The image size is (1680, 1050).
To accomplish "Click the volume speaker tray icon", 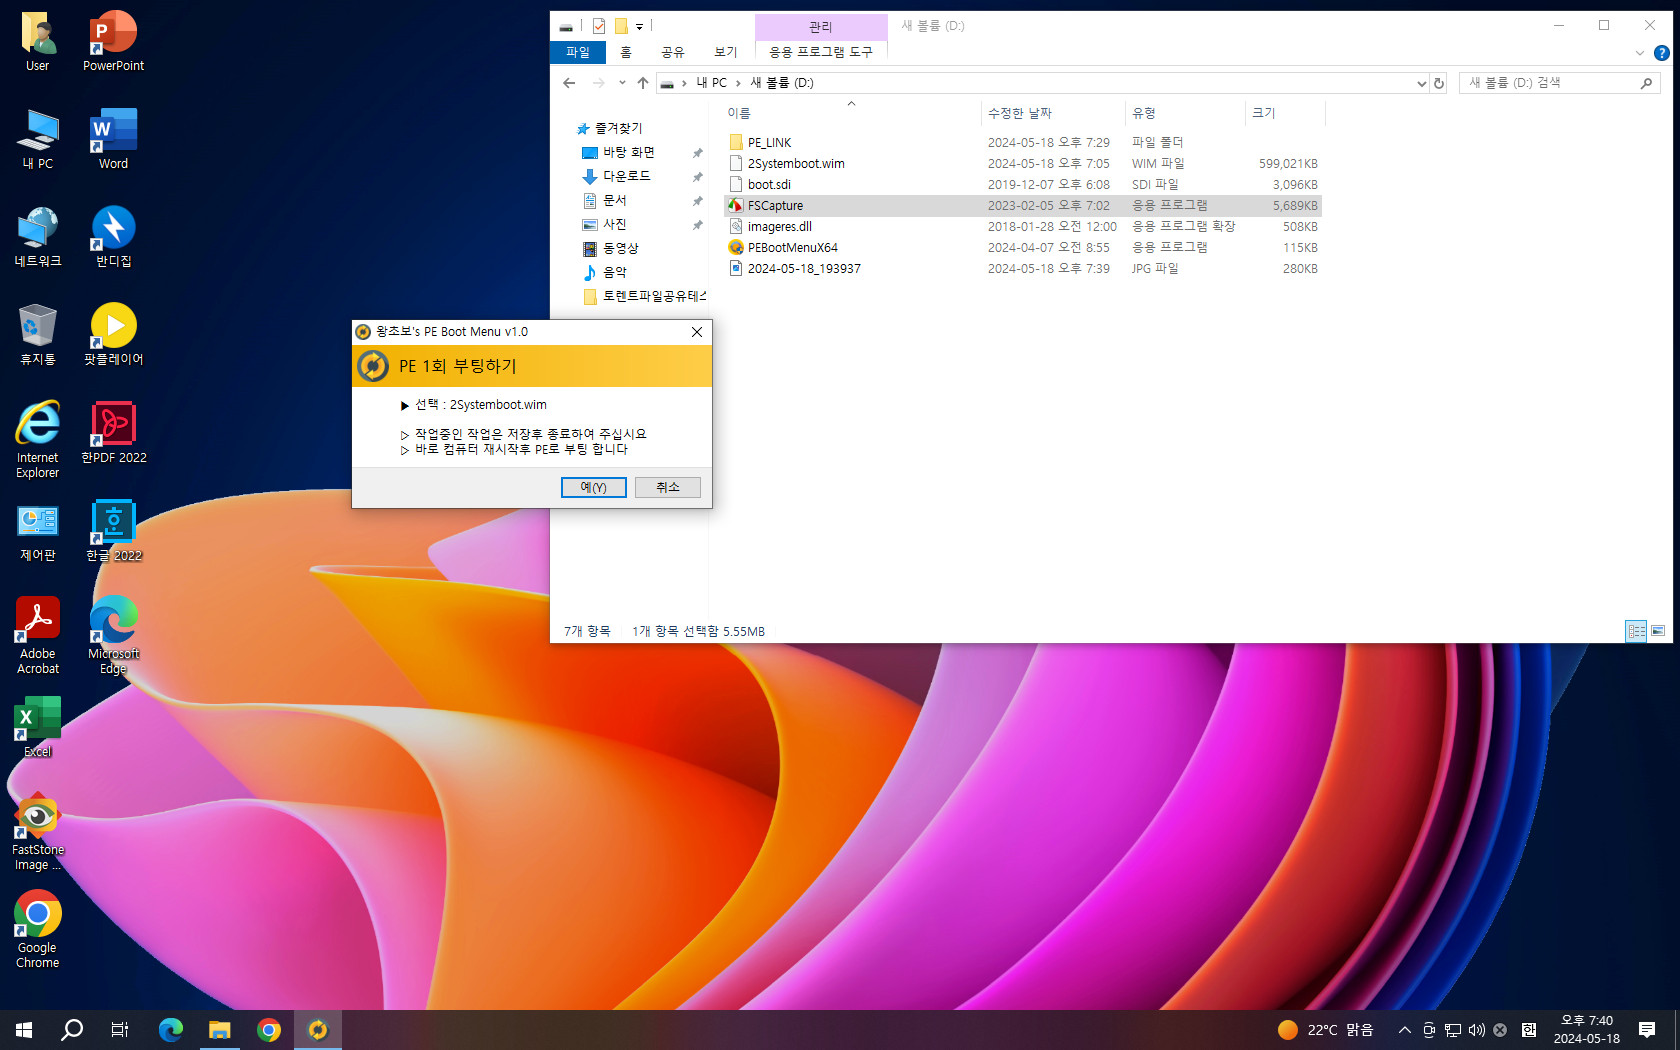I will click(x=1477, y=1030).
